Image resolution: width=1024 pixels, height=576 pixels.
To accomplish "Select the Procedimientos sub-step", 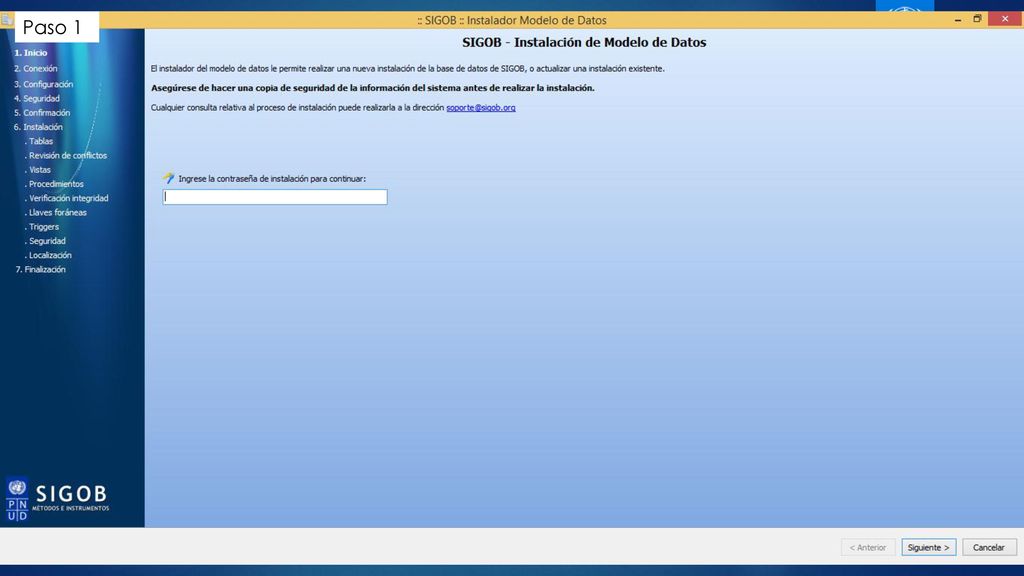I will pyautogui.click(x=54, y=184).
